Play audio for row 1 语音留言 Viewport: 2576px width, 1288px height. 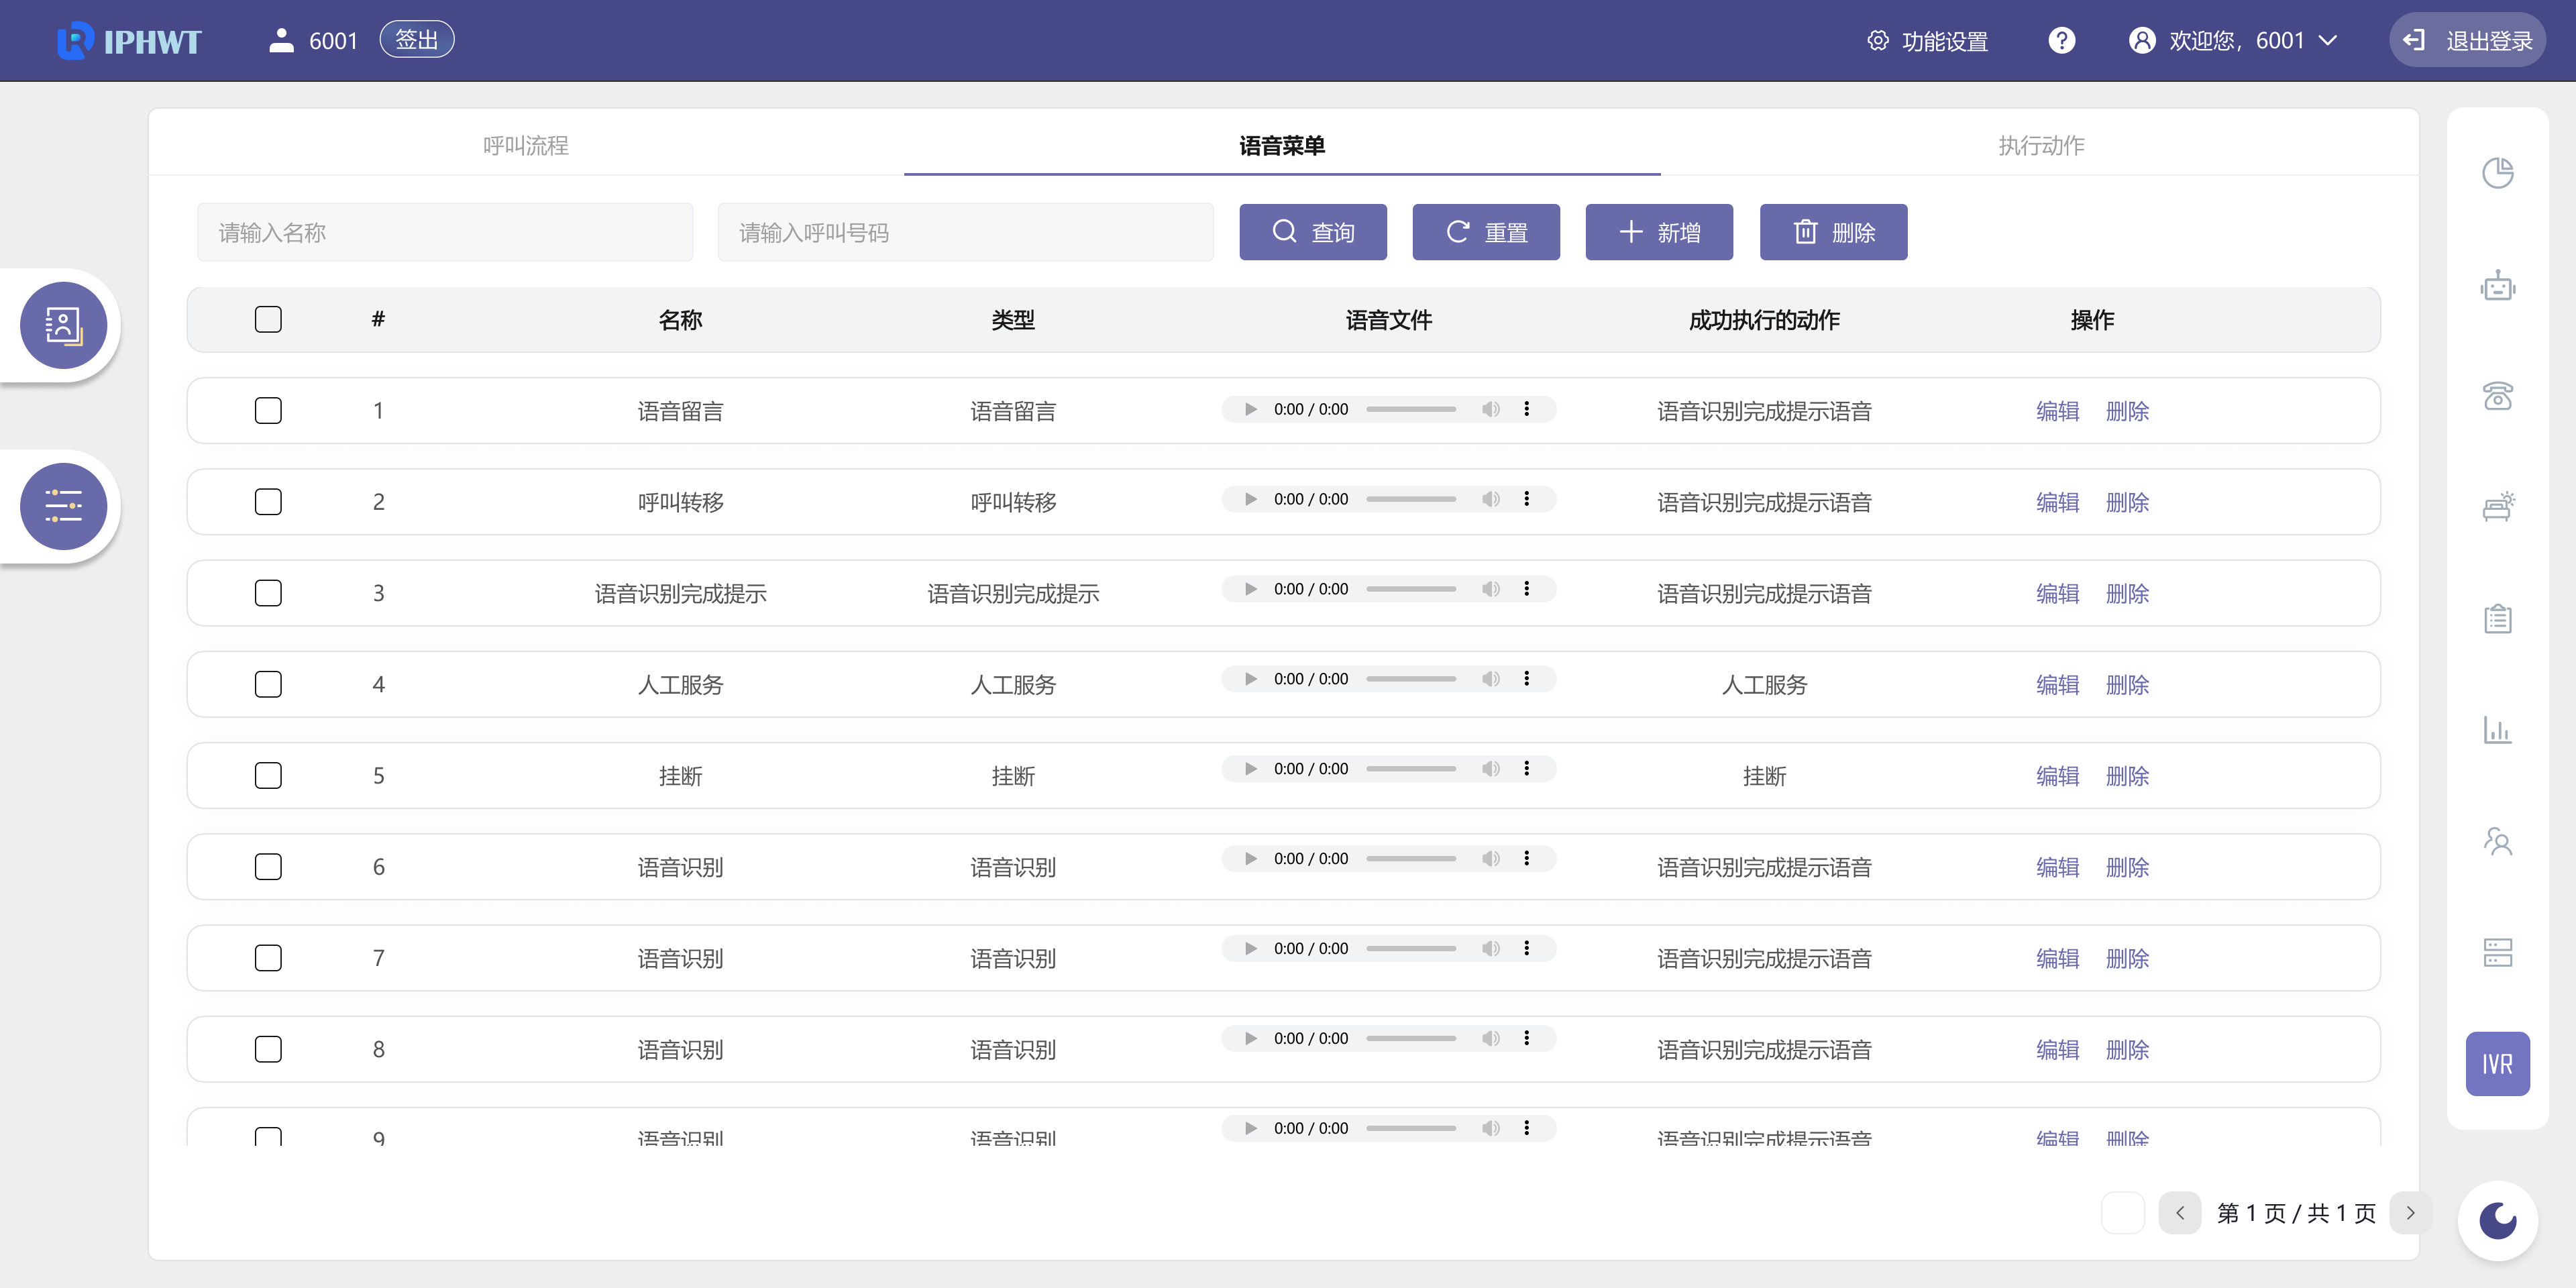[x=1250, y=409]
